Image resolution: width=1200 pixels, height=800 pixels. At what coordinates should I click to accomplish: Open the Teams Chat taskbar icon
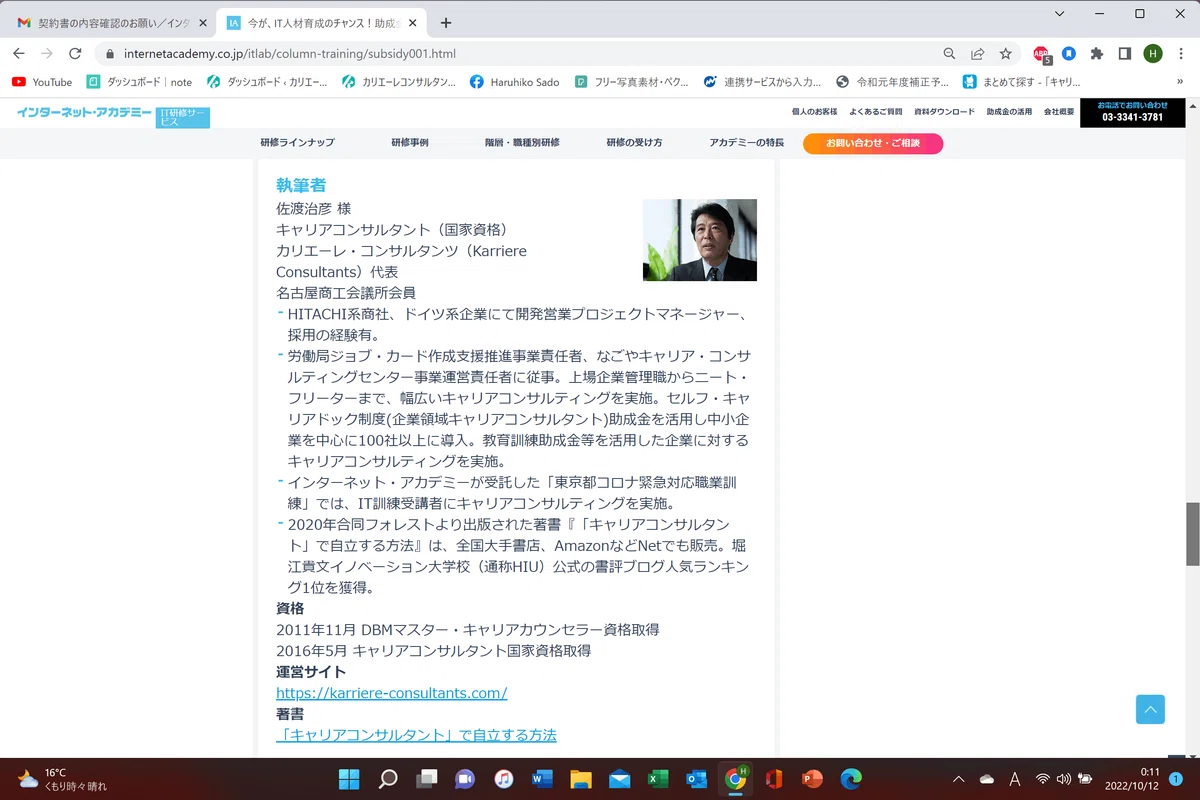(x=465, y=779)
